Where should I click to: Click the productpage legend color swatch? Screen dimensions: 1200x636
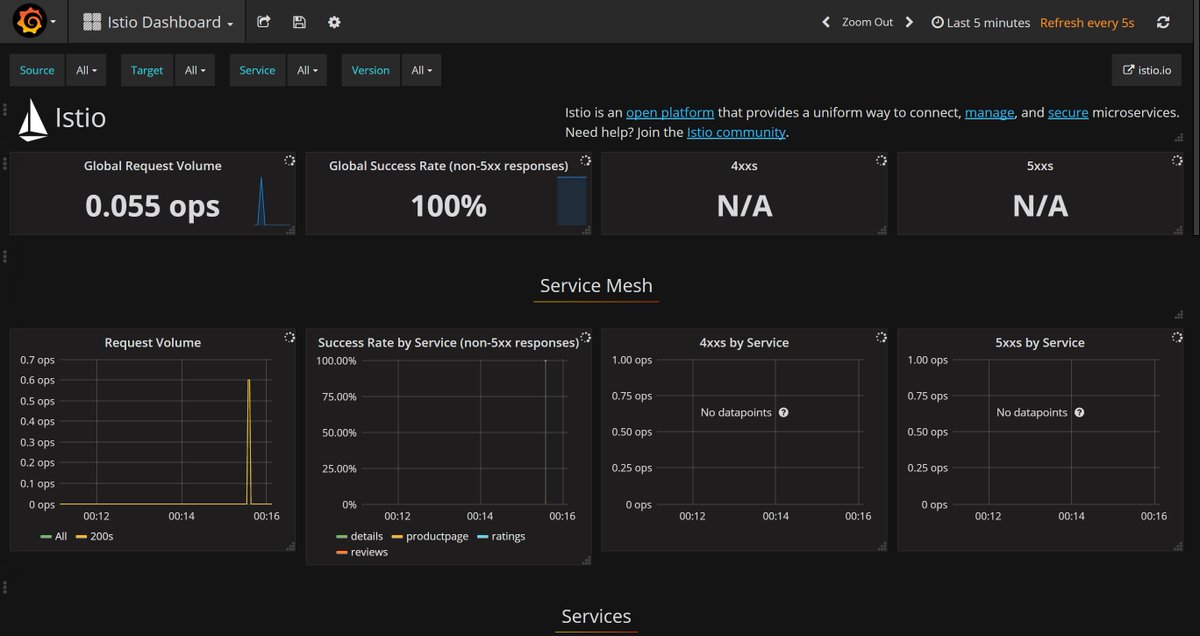pyautogui.click(x=399, y=536)
